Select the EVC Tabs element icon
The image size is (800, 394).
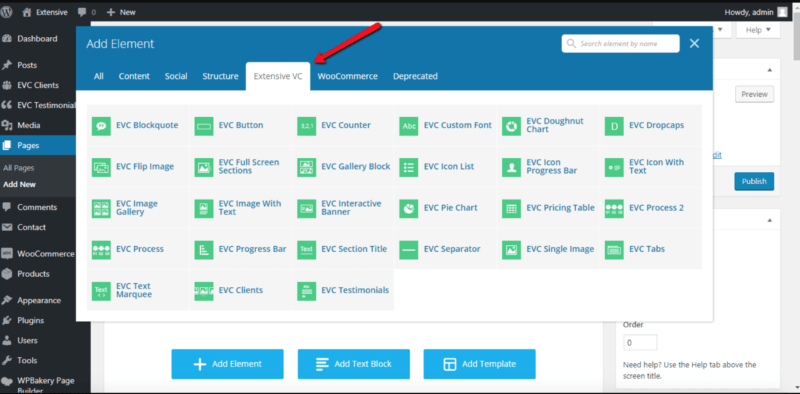point(614,250)
